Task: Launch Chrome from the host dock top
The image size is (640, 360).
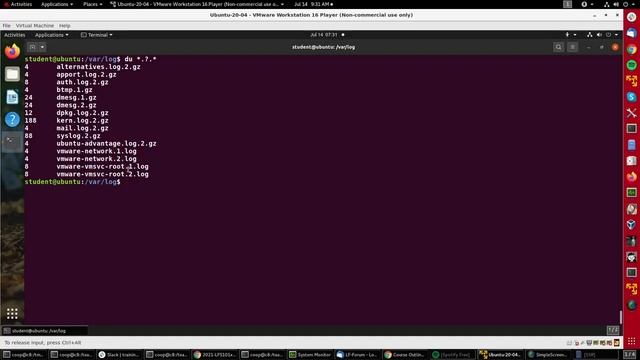Action: click(631, 49)
